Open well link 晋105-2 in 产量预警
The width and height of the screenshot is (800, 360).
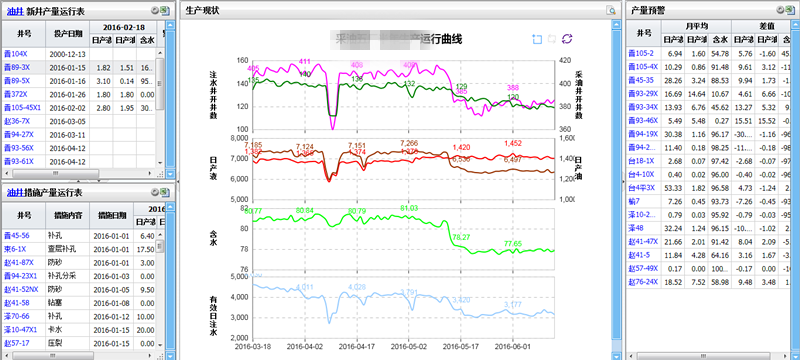pos(641,54)
